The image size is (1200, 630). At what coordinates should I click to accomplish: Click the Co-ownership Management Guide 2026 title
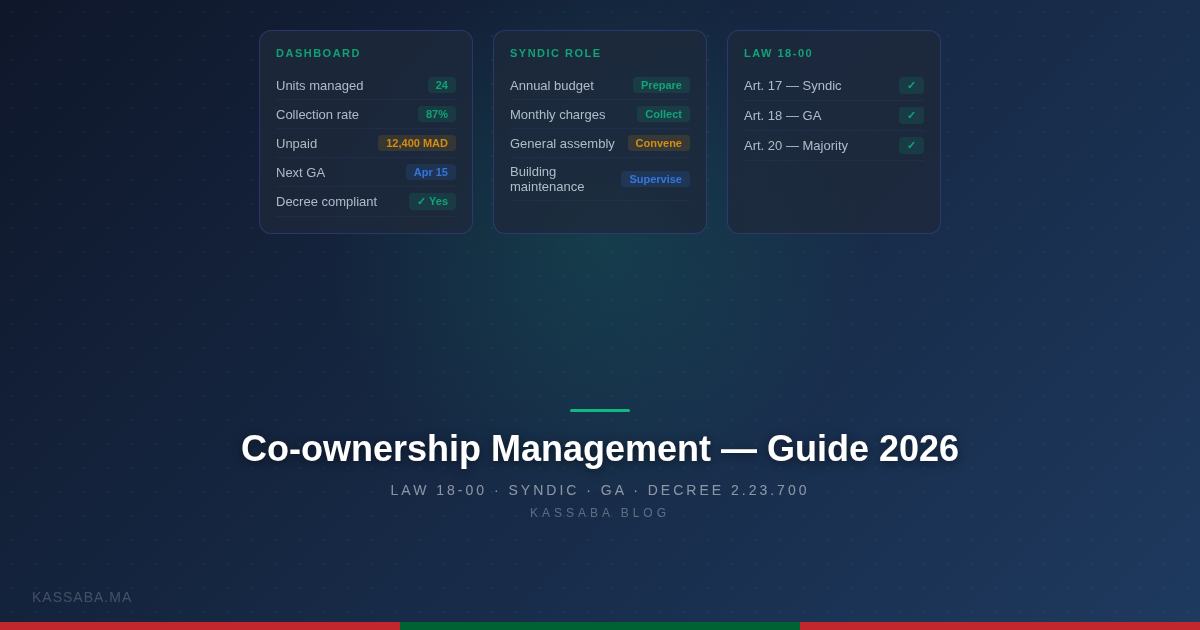click(600, 448)
